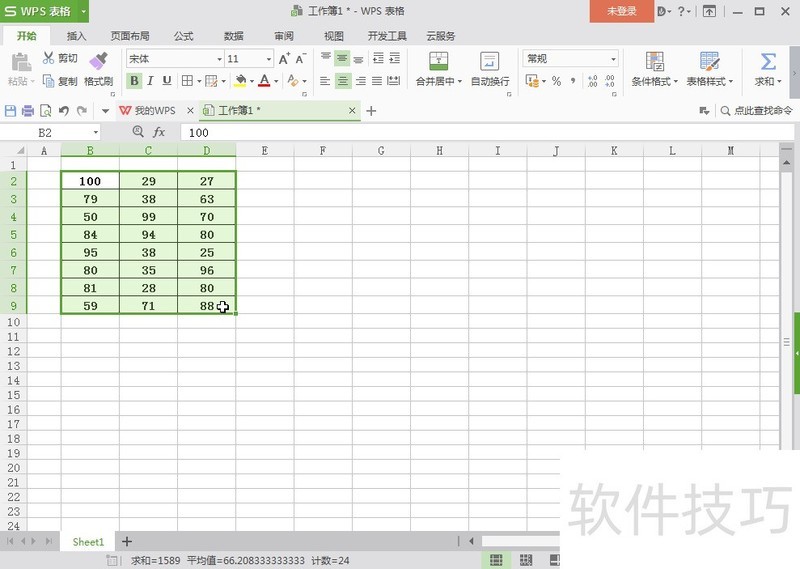
Task: Decrease indent icon
Action: tap(378, 58)
